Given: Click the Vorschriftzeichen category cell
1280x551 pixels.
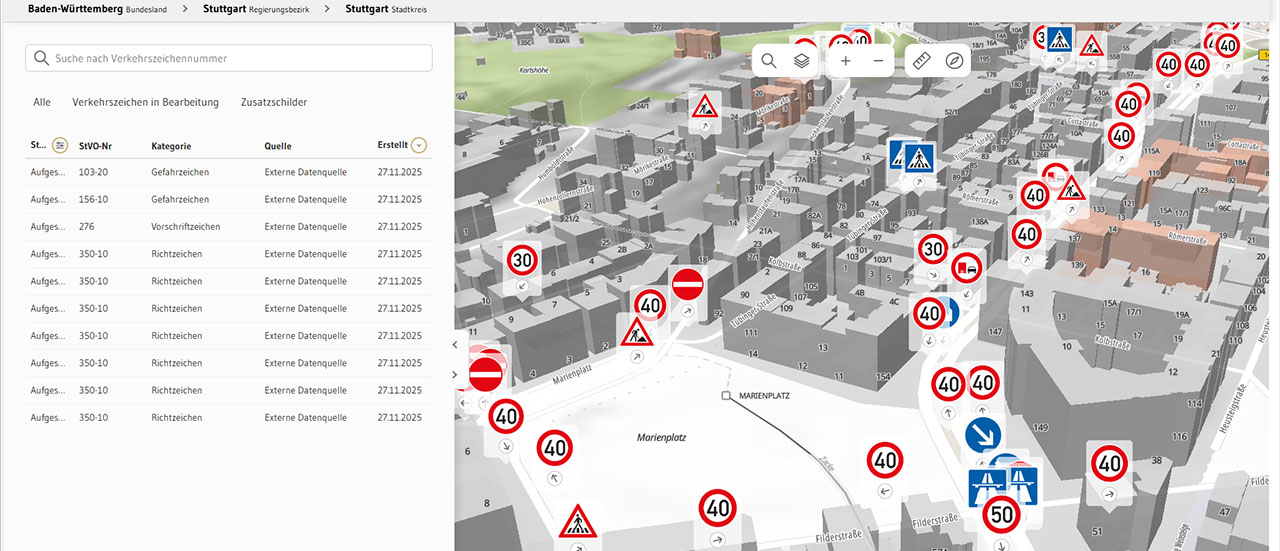Looking at the screenshot, I should pos(187,227).
